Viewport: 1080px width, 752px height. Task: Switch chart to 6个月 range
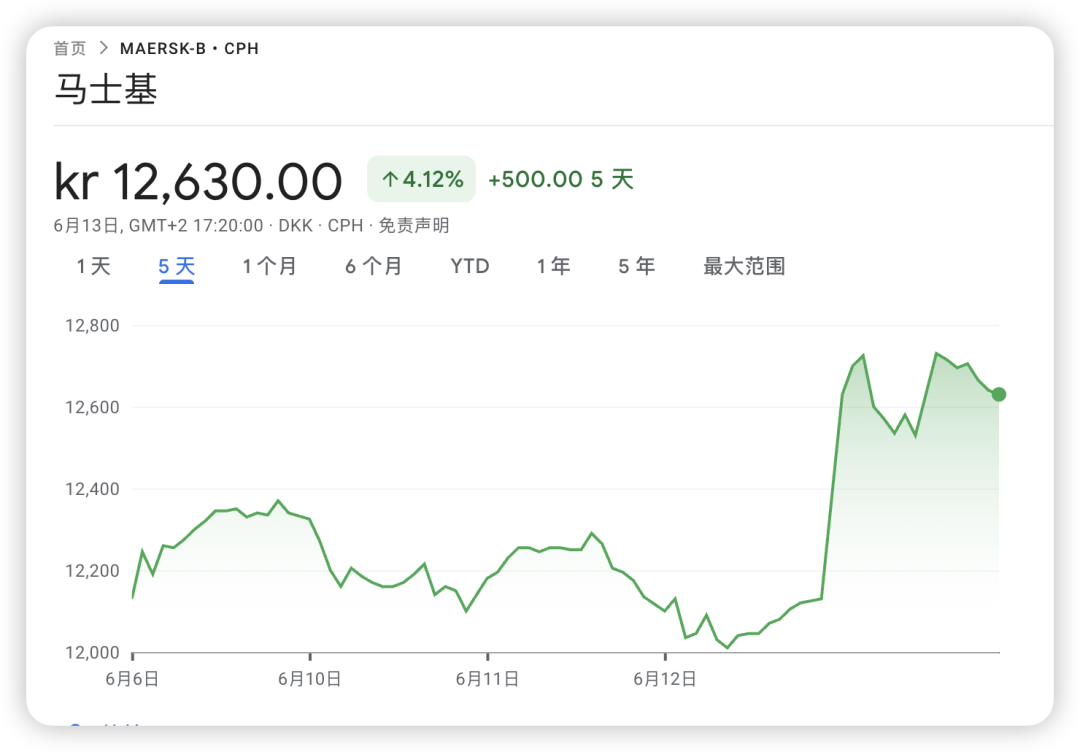373,267
